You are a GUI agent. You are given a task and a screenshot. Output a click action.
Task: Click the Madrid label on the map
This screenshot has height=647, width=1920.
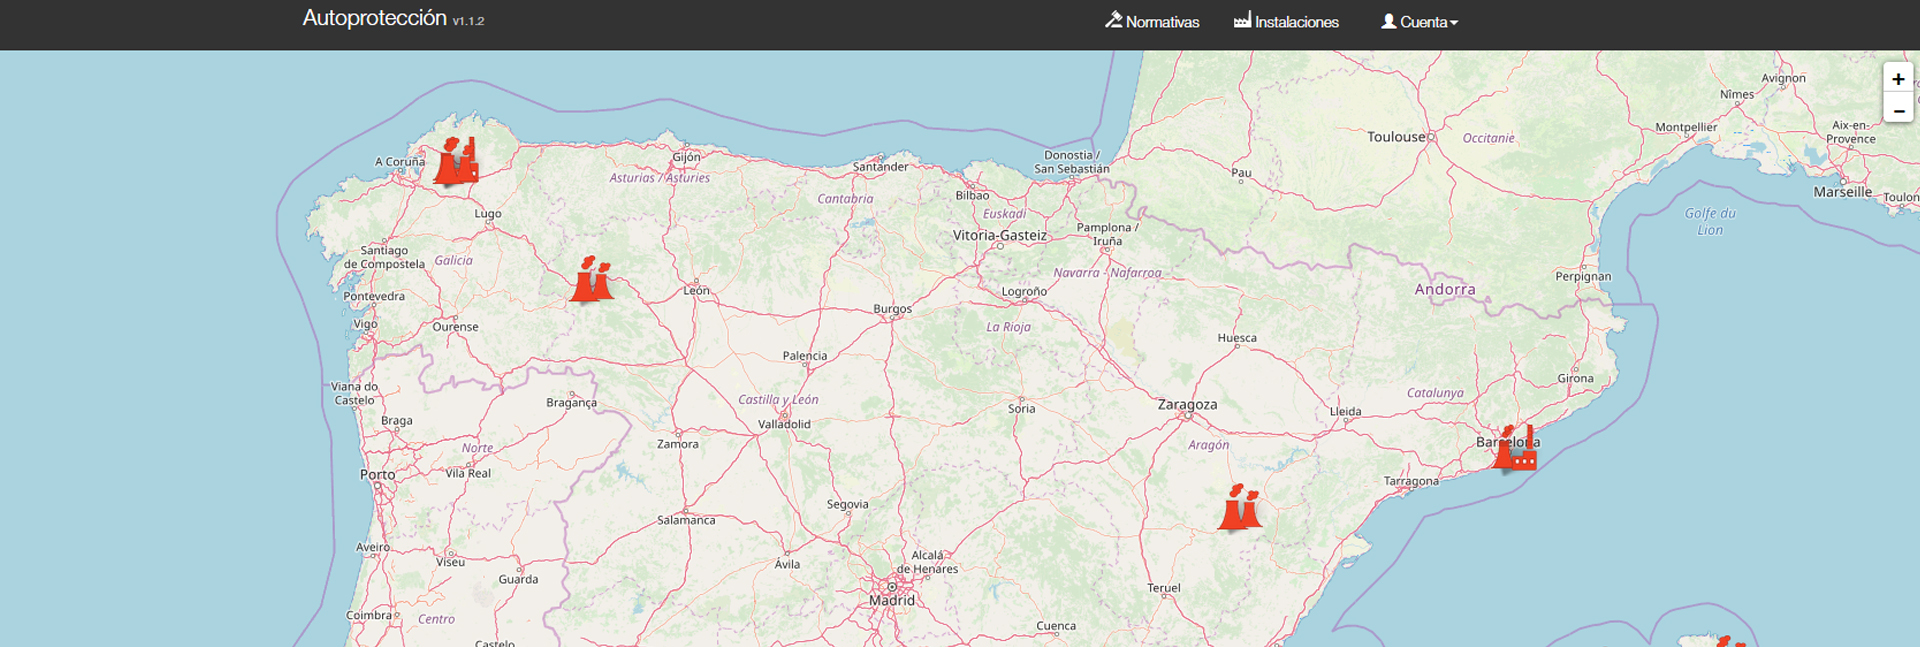pos(891,601)
